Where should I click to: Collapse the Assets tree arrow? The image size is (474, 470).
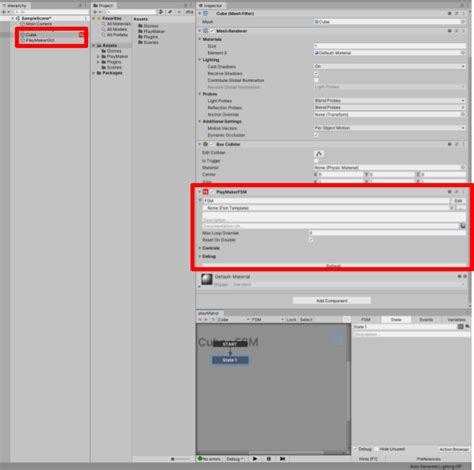pos(94,45)
